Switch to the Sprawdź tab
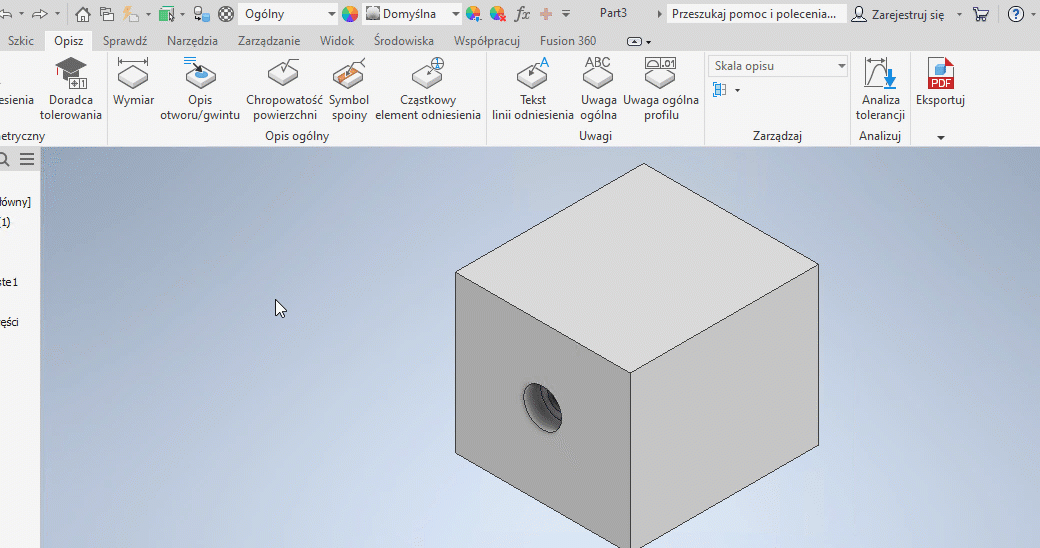The width and height of the screenshot is (1040, 548). [x=125, y=40]
